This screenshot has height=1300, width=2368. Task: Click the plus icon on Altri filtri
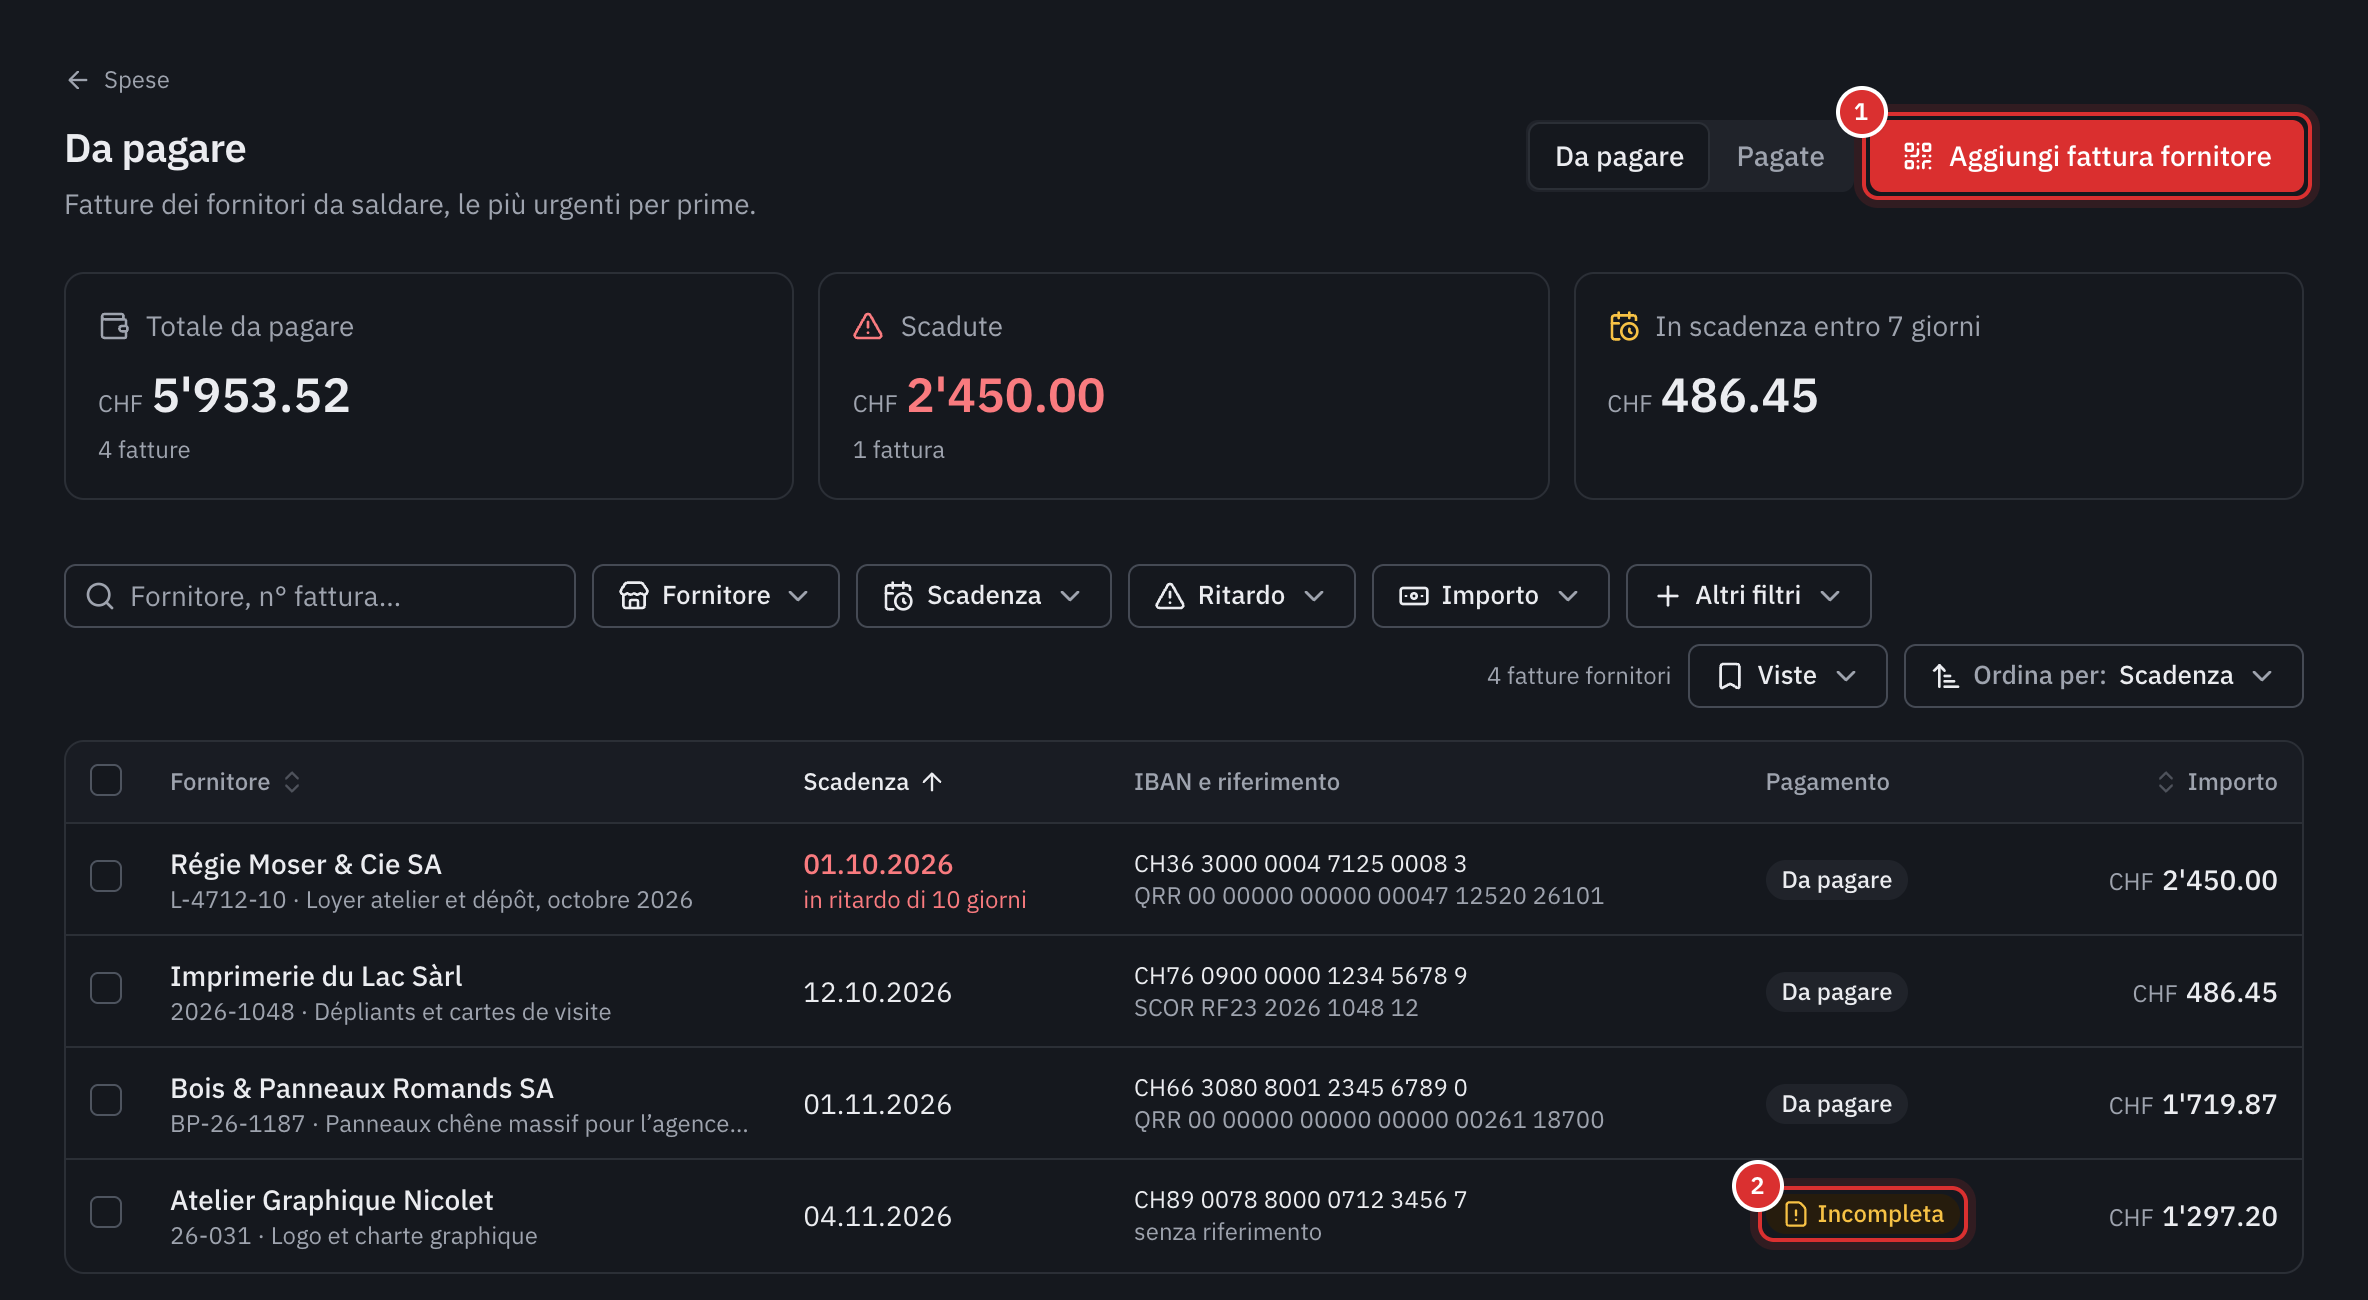(1667, 596)
